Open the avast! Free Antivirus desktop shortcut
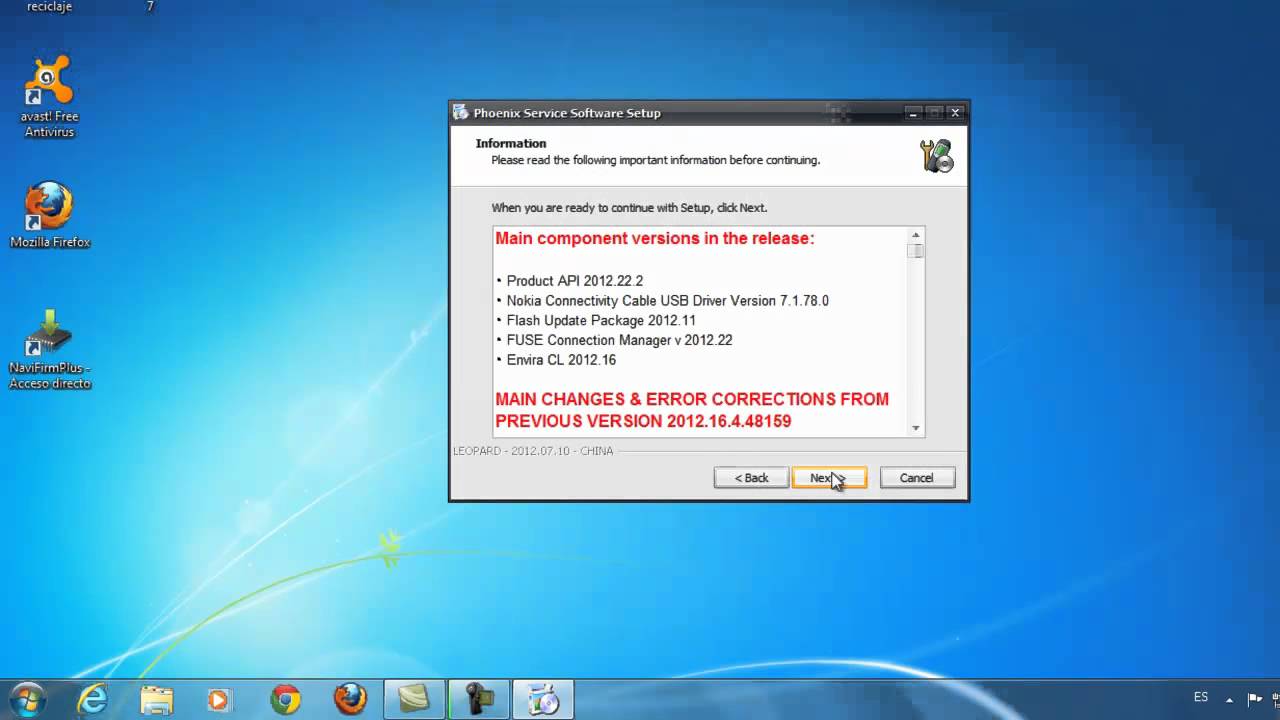The image size is (1280, 720). (x=49, y=97)
